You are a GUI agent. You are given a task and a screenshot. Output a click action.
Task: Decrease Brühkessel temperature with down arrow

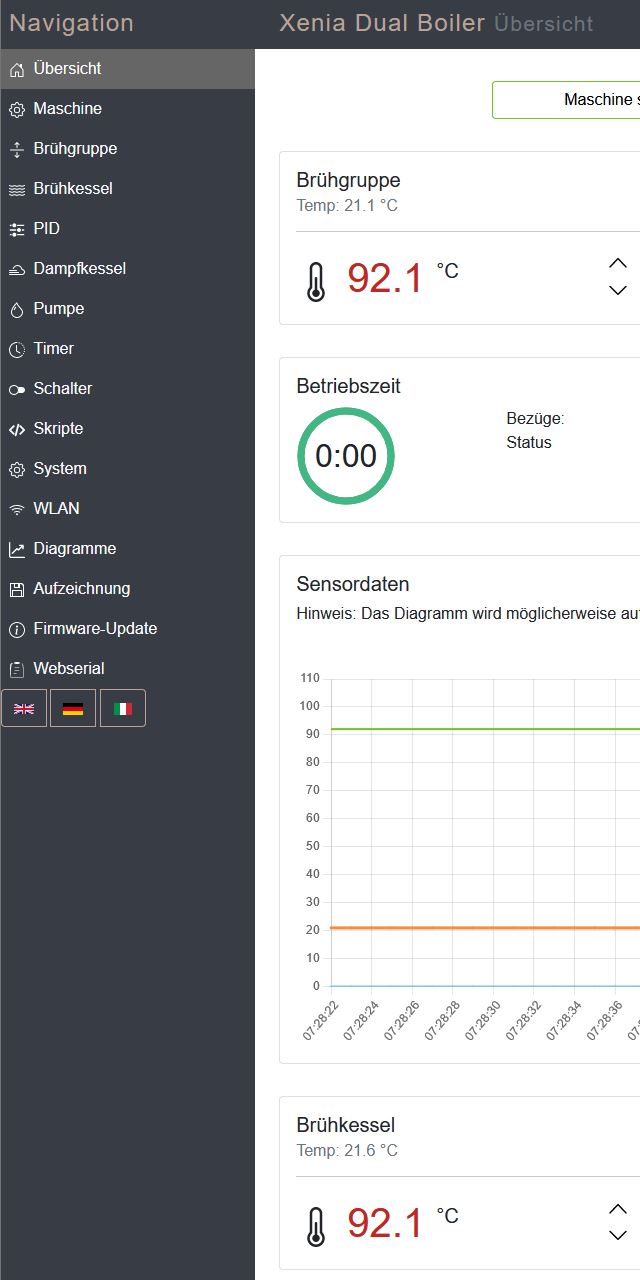click(x=618, y=1235)
